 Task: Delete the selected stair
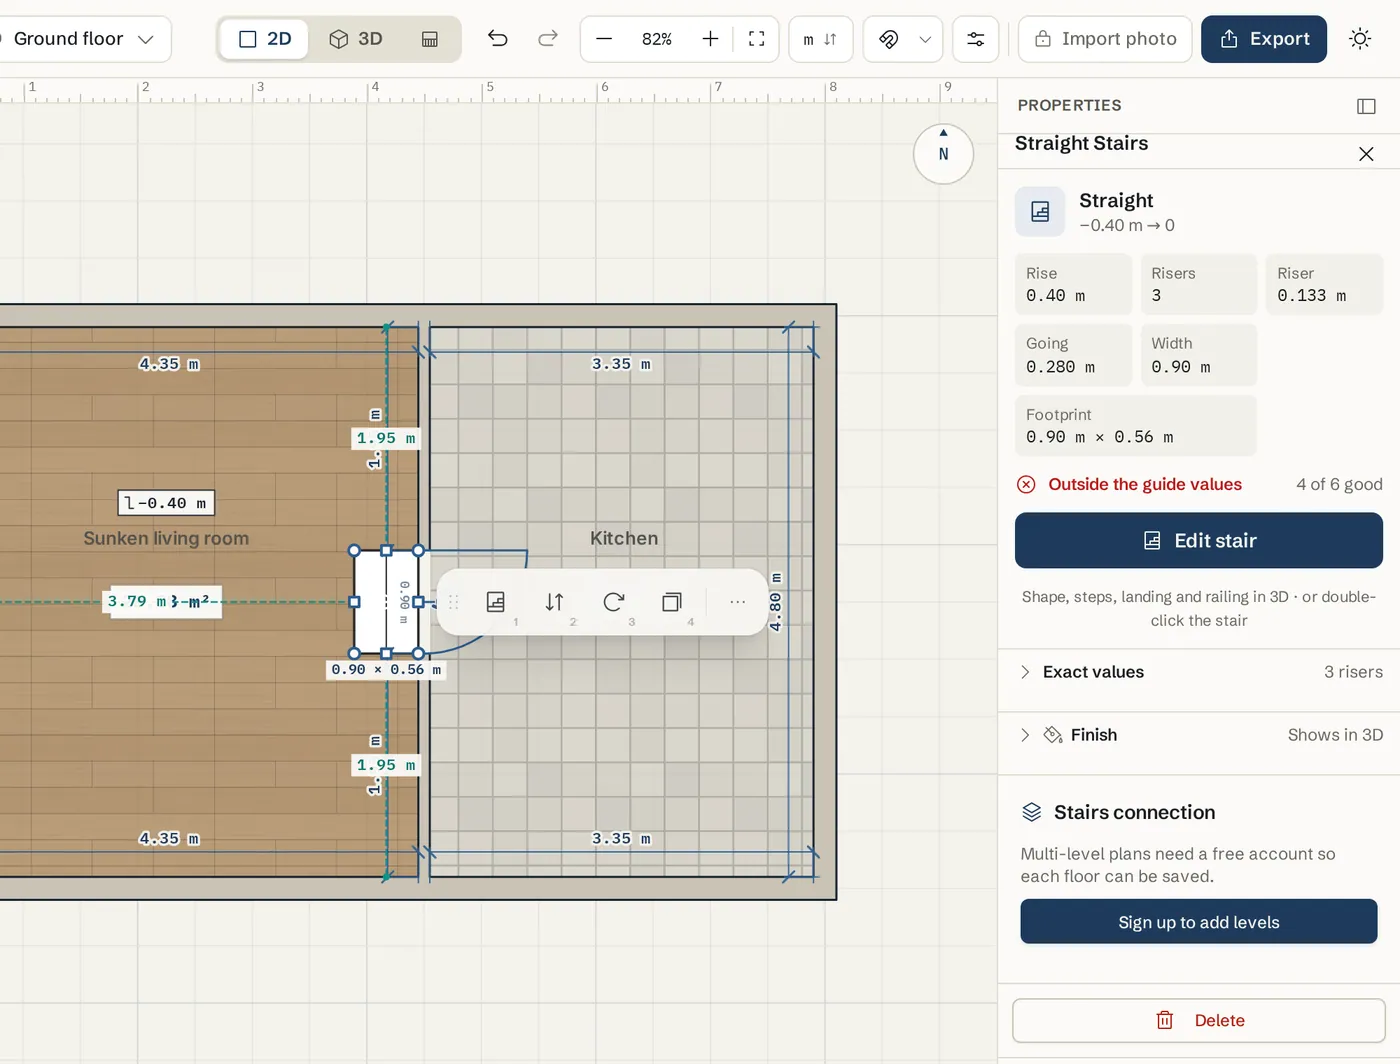1199,1021
